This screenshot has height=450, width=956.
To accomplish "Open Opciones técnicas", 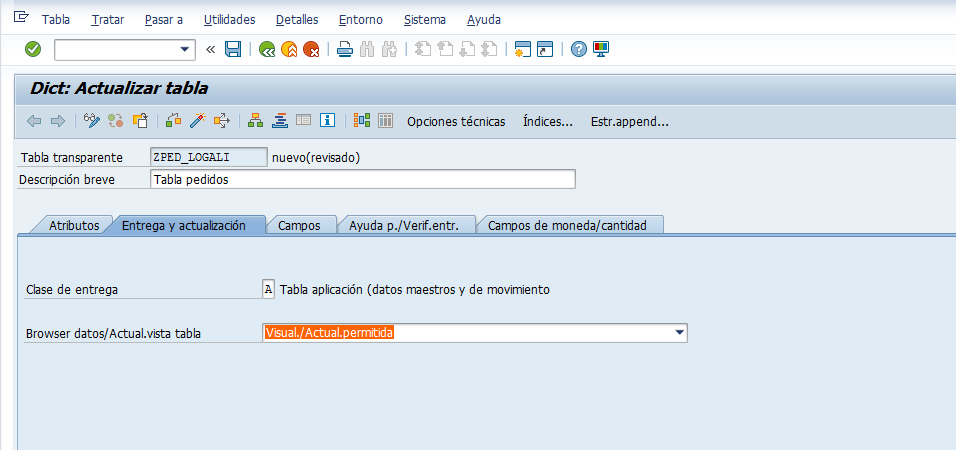I will [x=456, y=121].
